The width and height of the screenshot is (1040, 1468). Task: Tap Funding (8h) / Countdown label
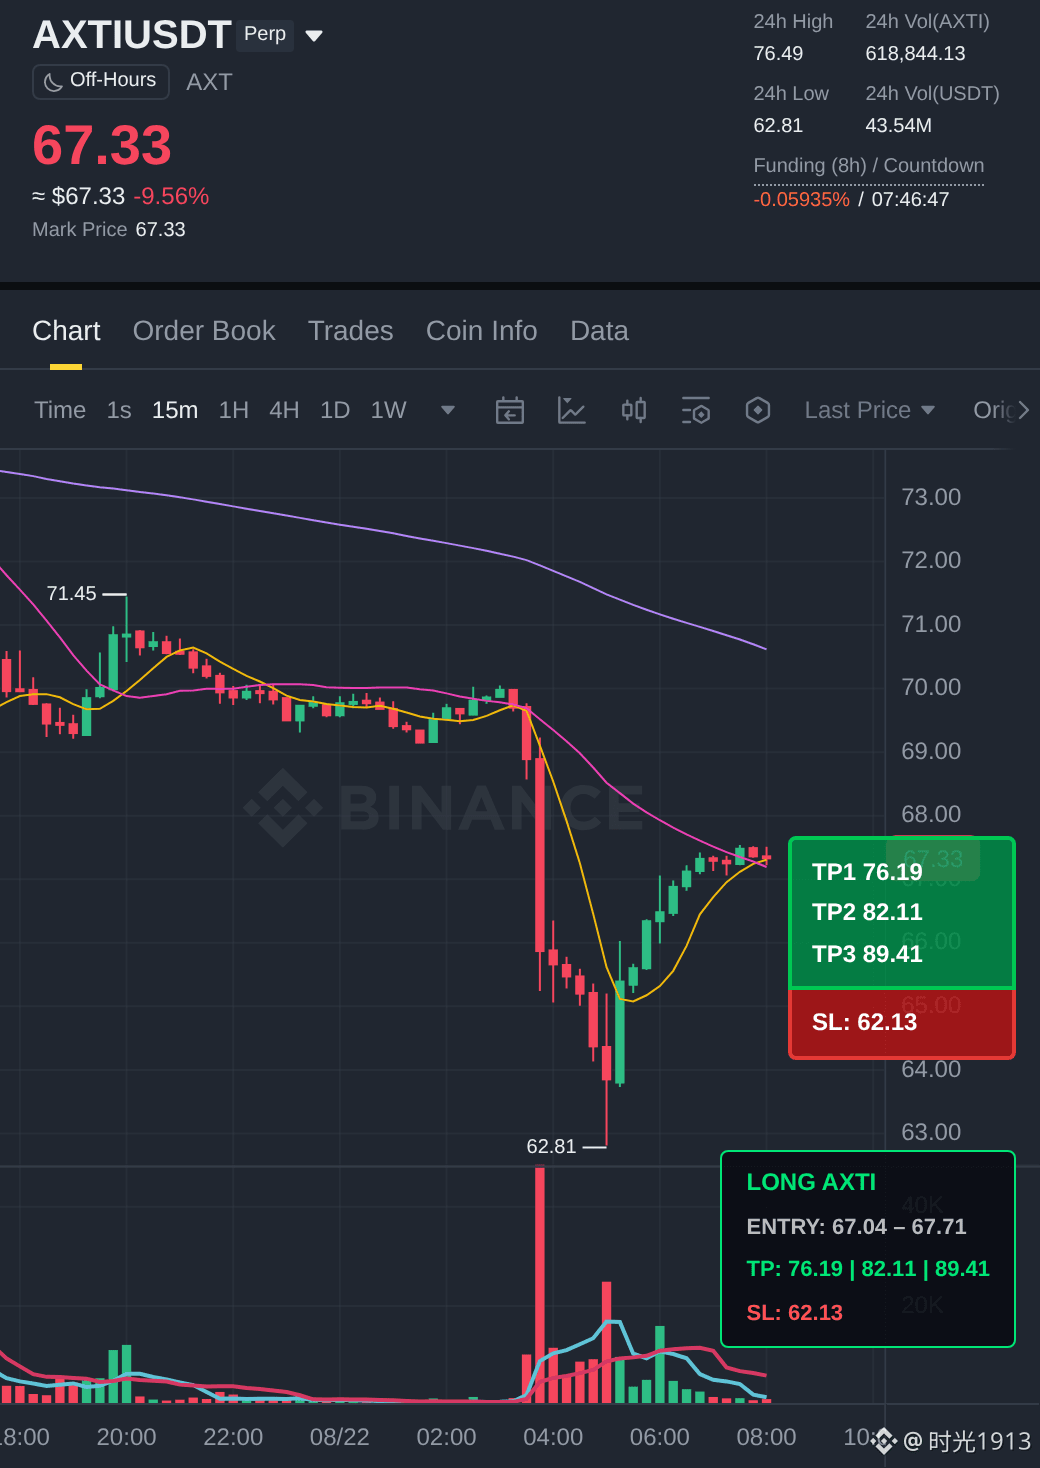(x=869, y=166)
